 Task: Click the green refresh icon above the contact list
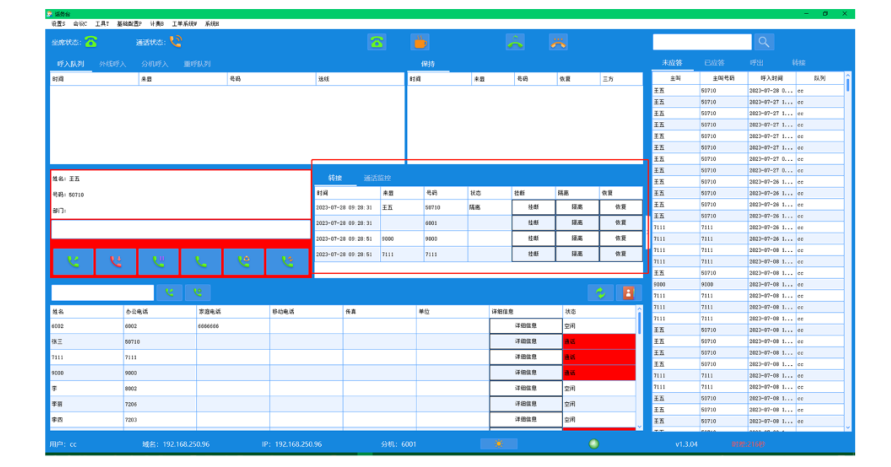(599, 292)
